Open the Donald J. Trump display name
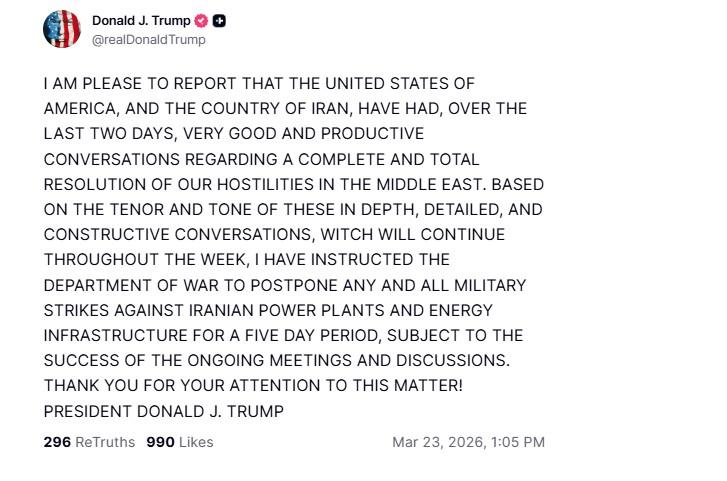This screenshot has width=727, height=481. click(x=141, y=21)
